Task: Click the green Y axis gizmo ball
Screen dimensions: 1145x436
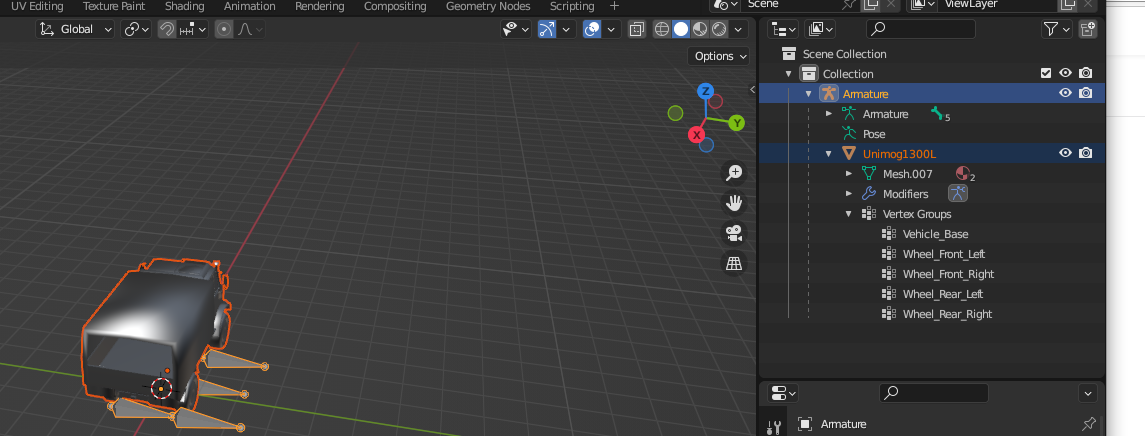Action: point(737,123)
